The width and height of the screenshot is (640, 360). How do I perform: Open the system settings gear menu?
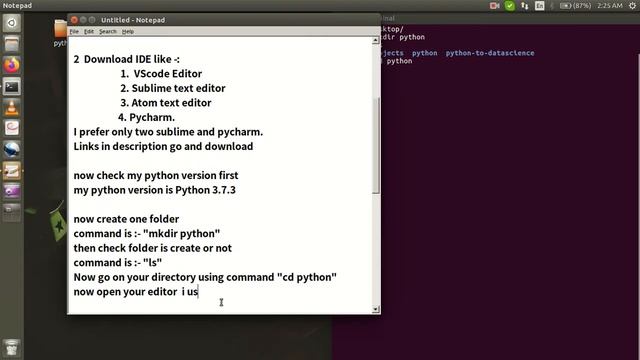[x=632, y=6]
